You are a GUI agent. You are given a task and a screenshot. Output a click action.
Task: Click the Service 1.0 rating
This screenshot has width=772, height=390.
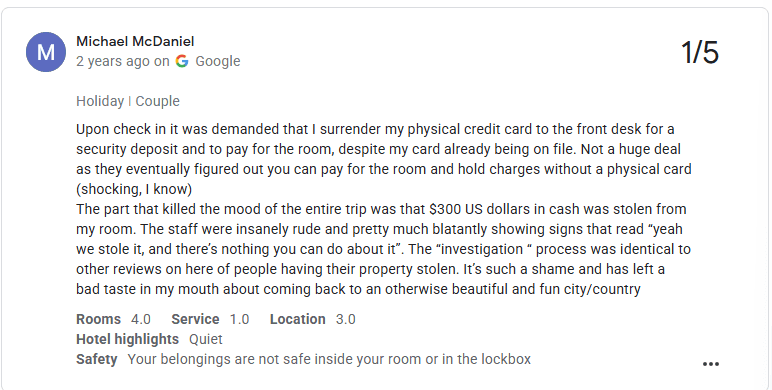coord(210,319)
